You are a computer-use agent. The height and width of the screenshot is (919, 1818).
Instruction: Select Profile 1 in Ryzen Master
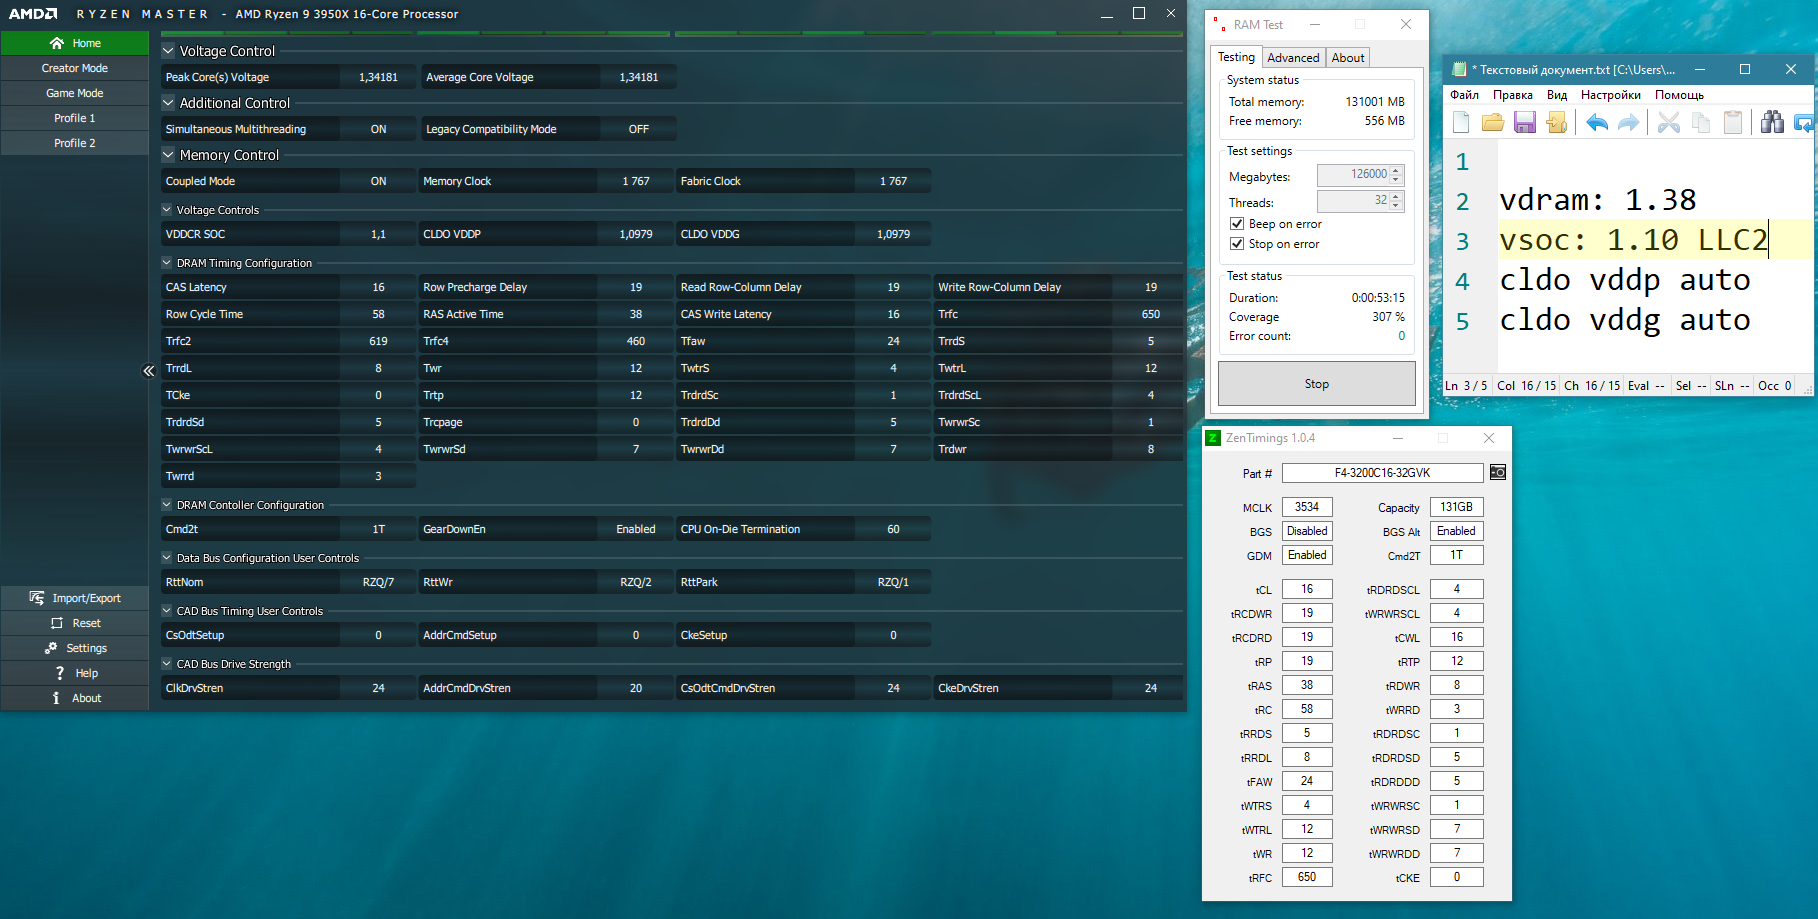(74, 118)
